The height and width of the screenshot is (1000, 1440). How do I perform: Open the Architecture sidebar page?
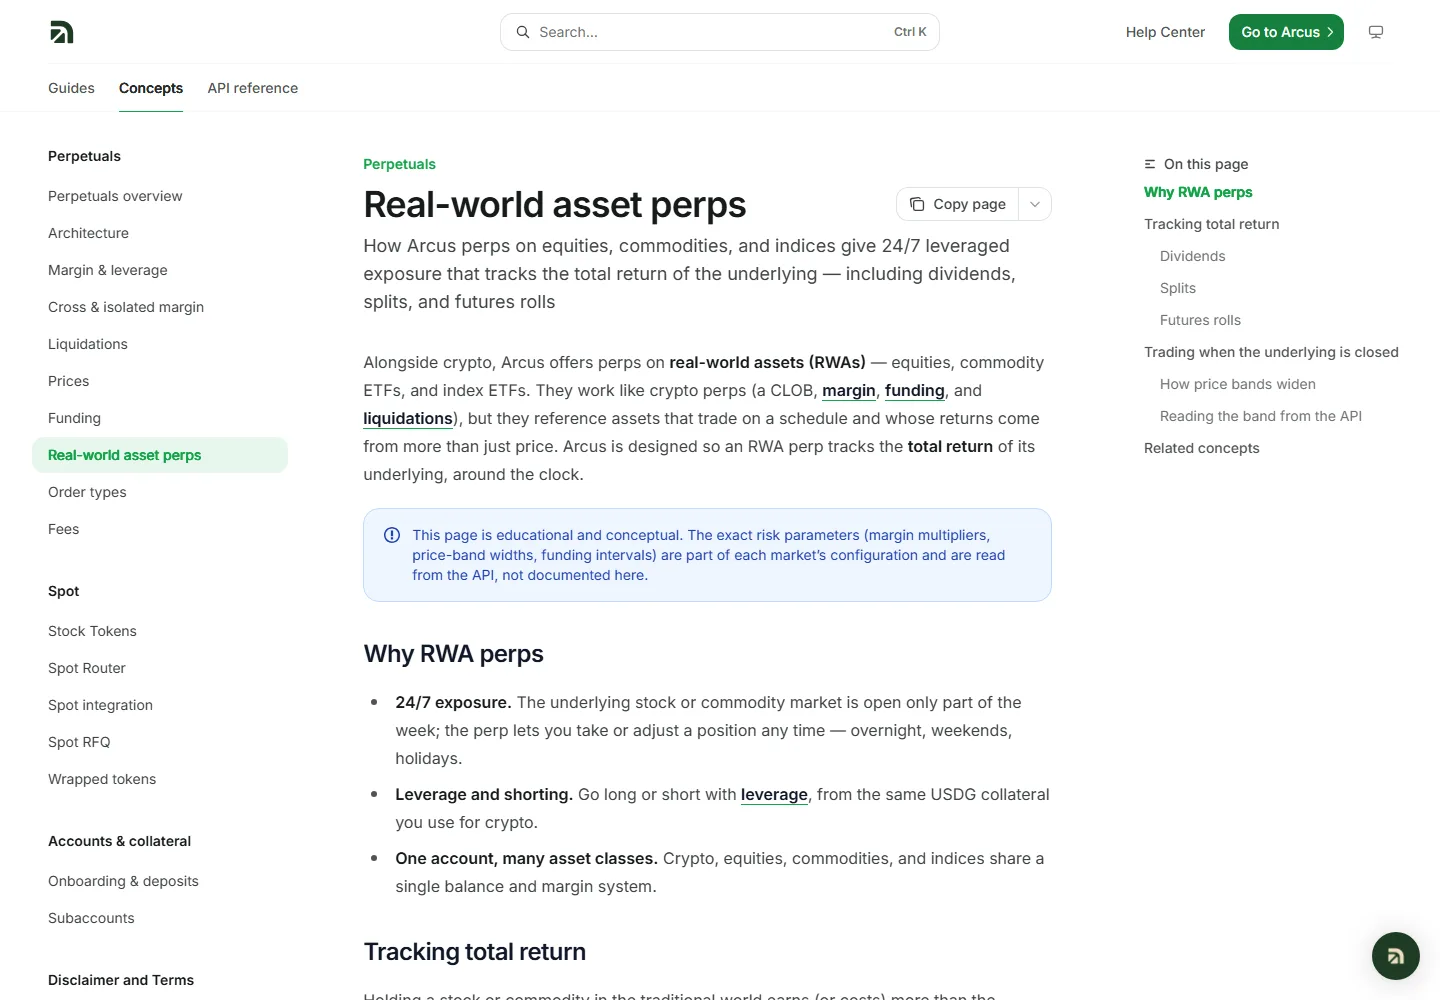tap(88, 233)
